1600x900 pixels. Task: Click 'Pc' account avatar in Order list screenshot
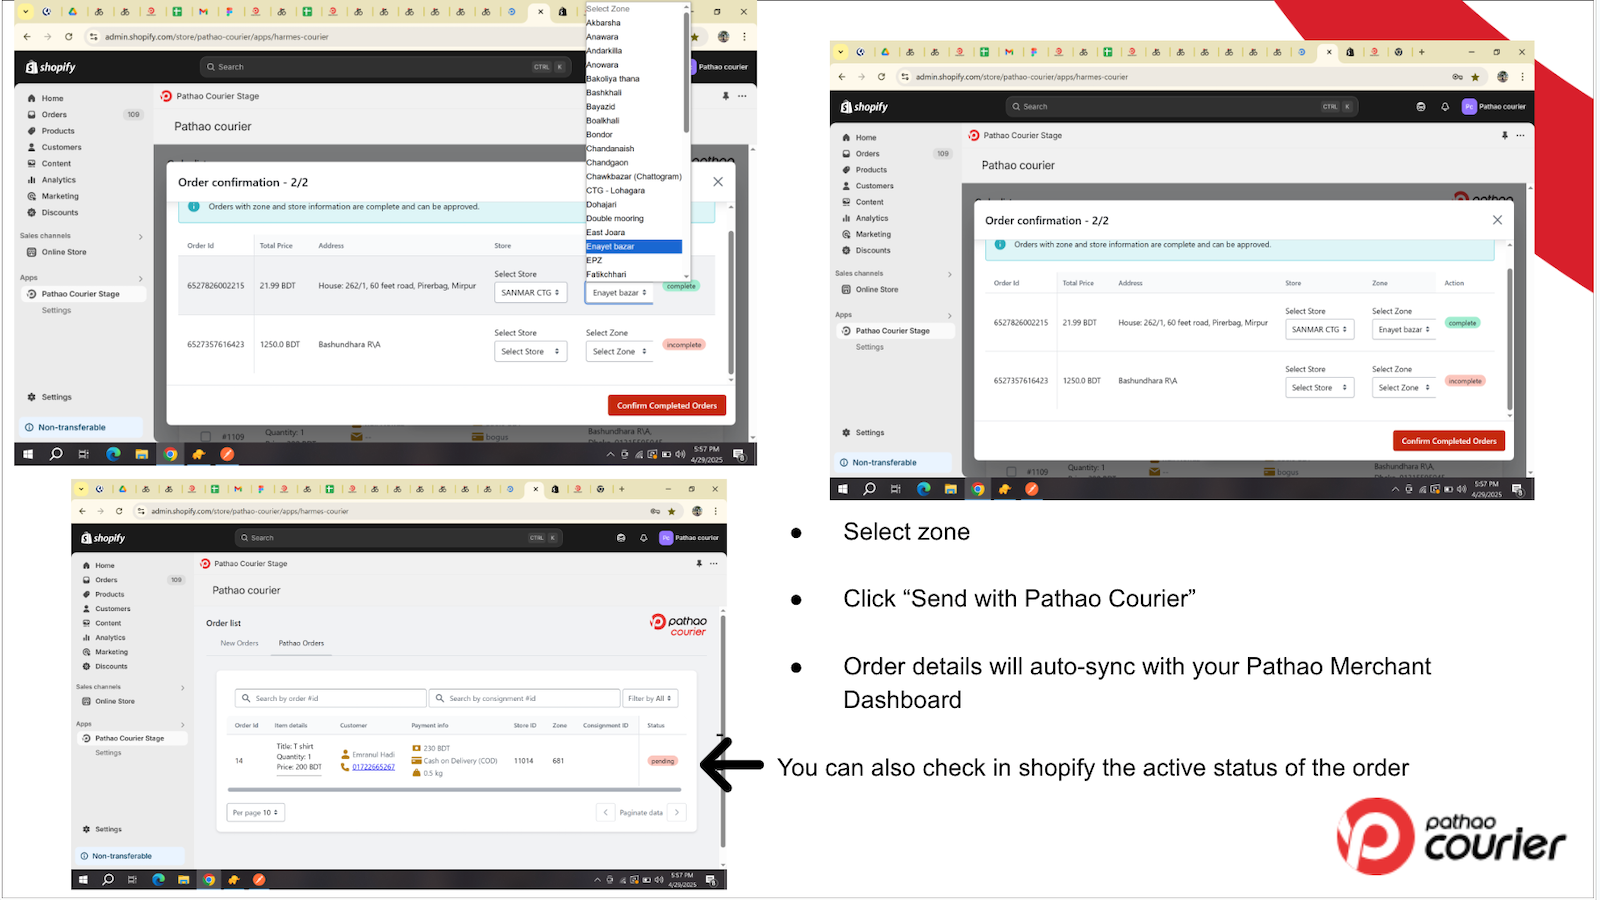point(666,538)
